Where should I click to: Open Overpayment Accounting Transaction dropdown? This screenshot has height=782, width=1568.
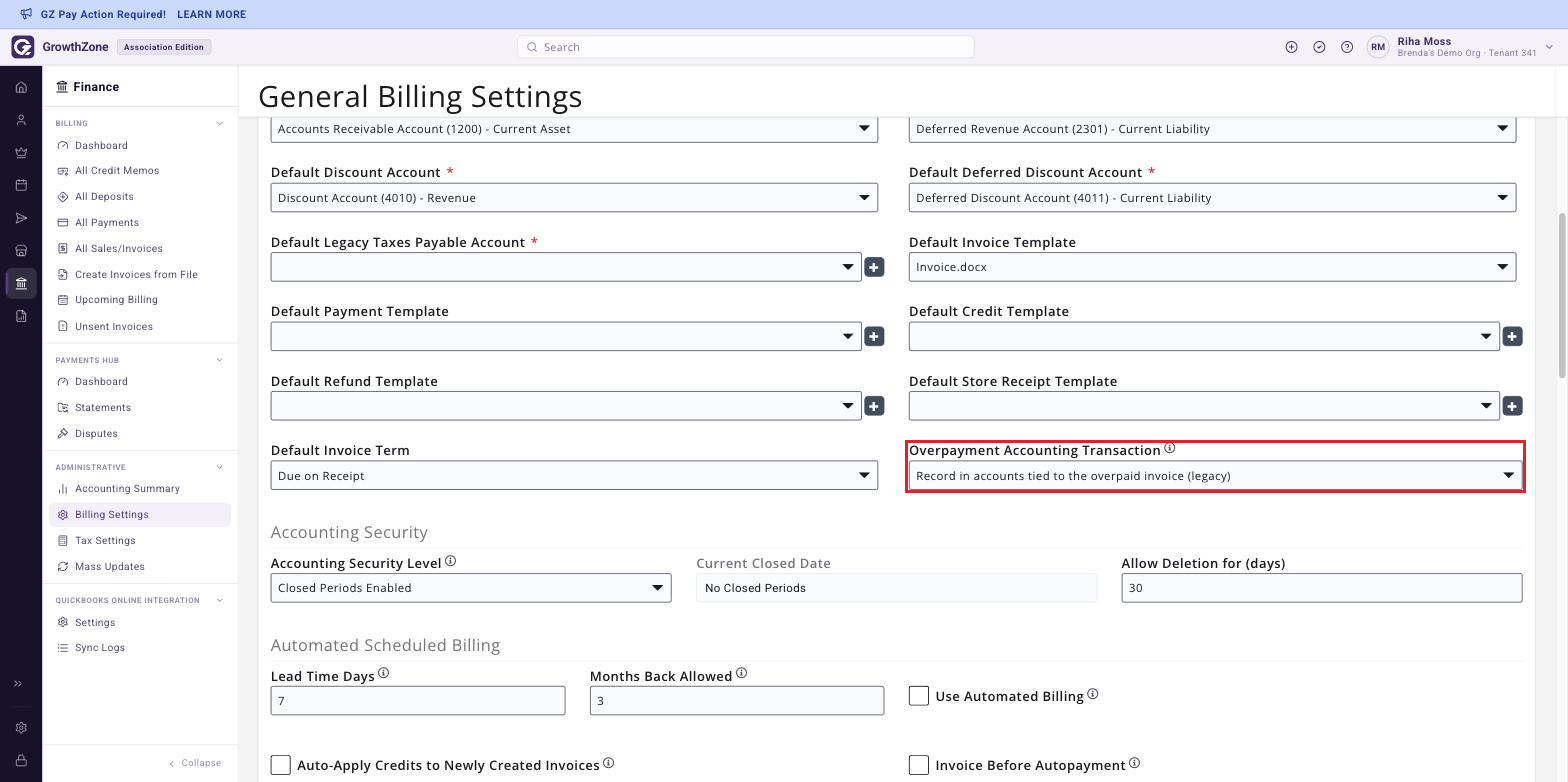click(1215, 475)
